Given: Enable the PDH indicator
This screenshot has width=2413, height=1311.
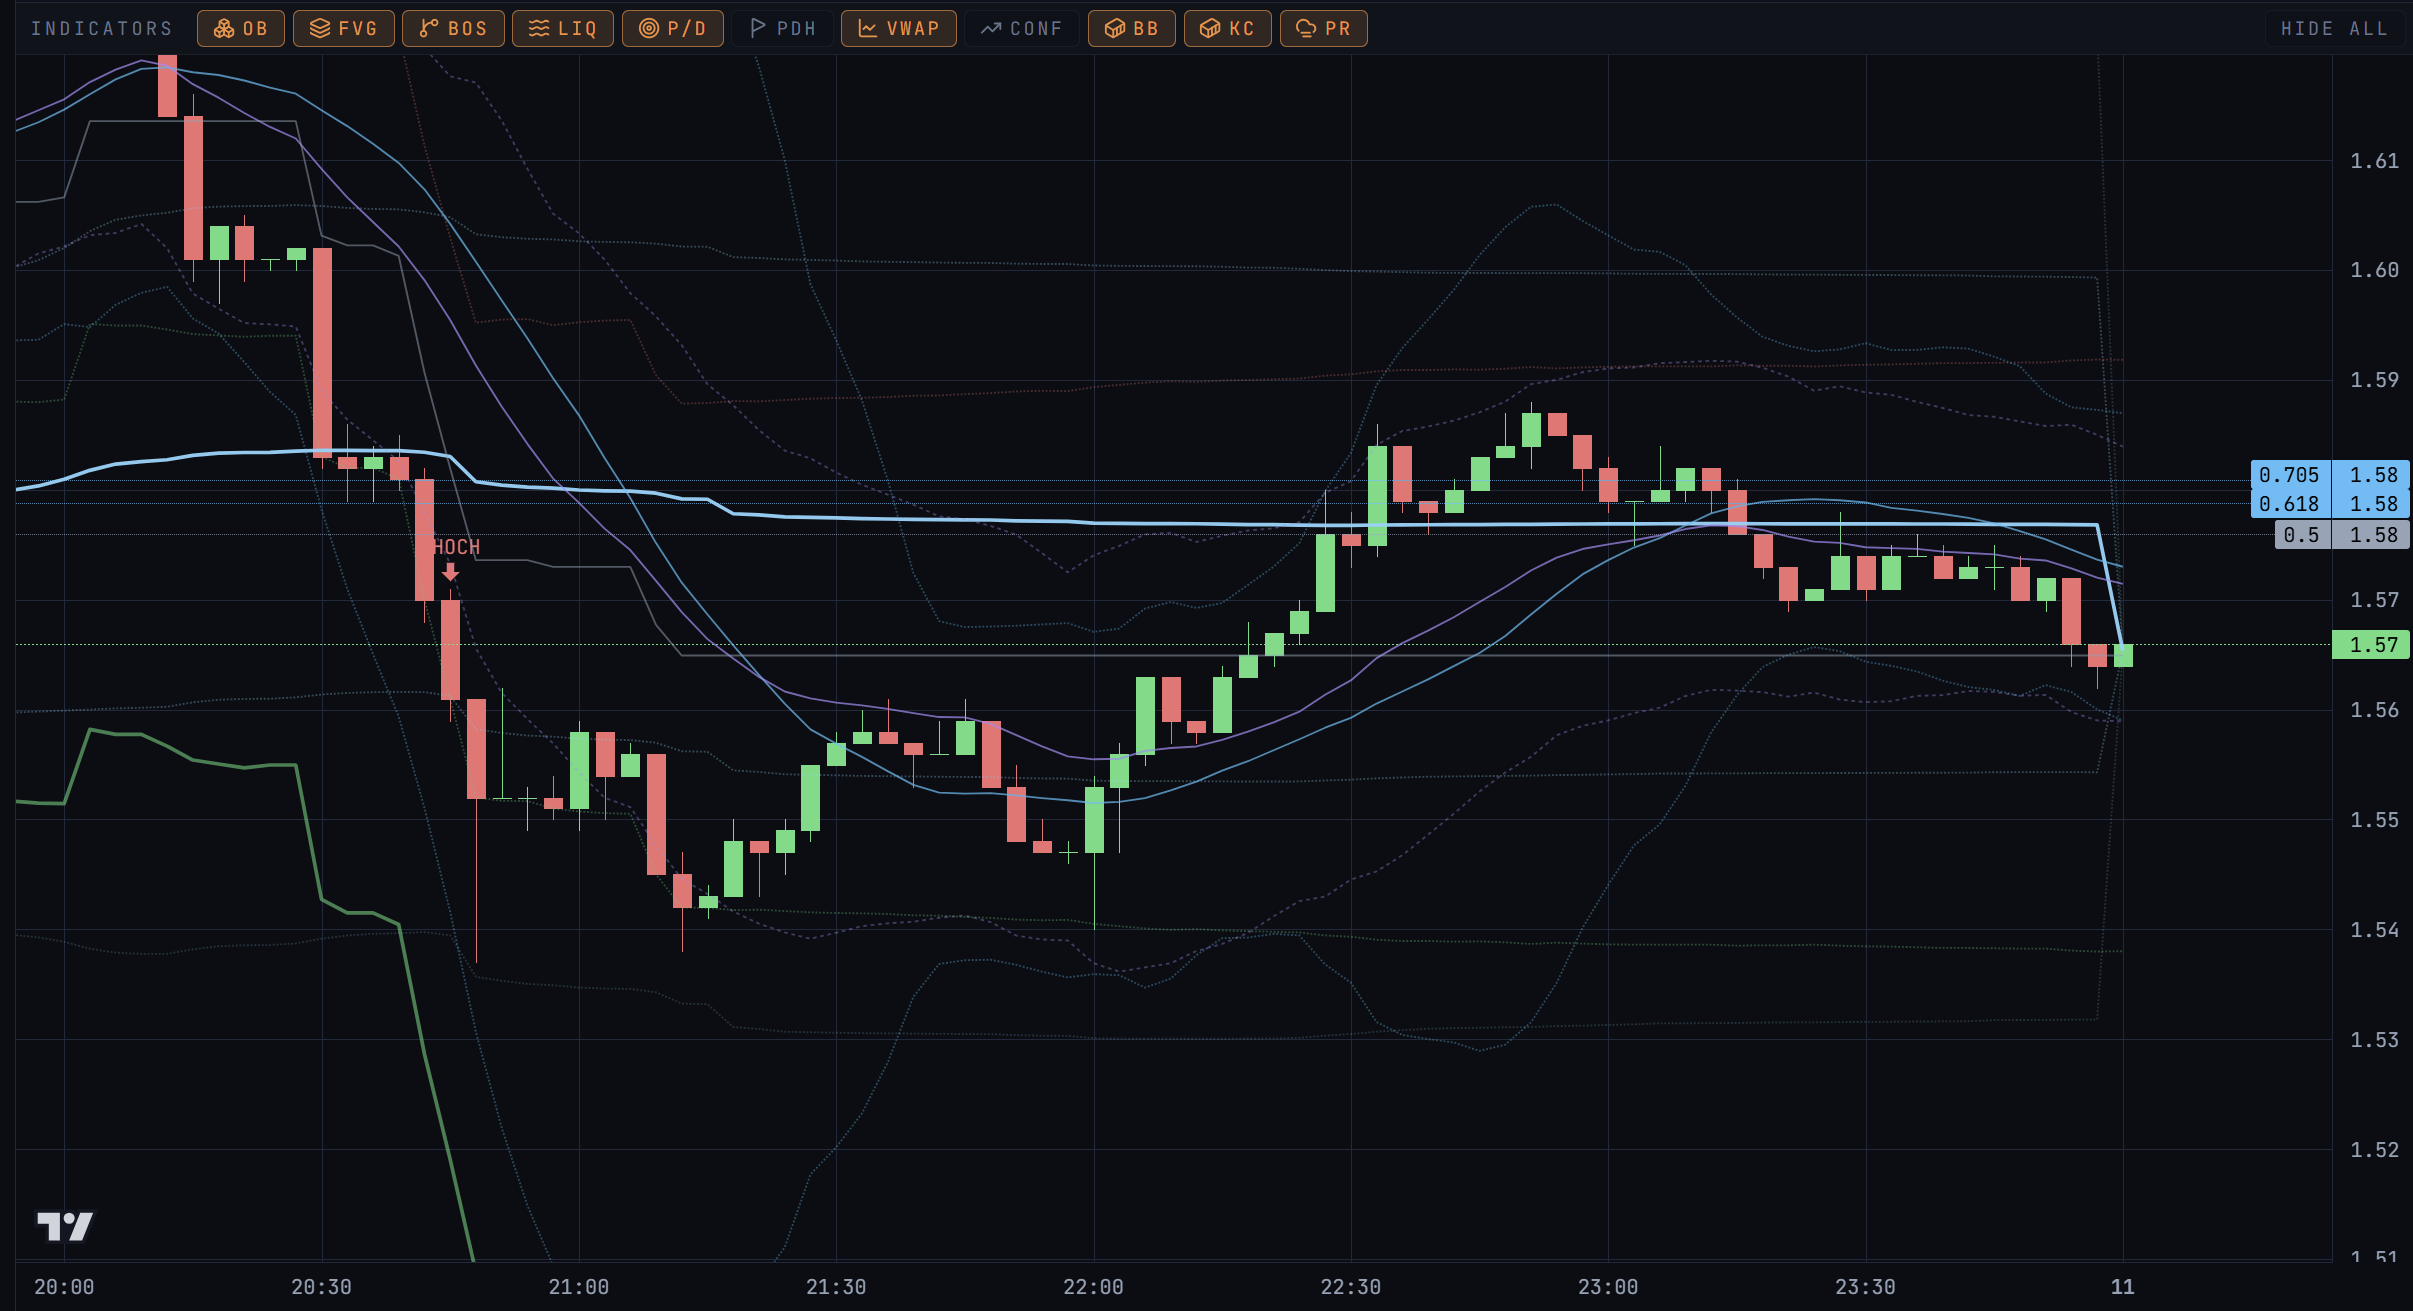Looking at the screenshot, I should click(782, 29).
